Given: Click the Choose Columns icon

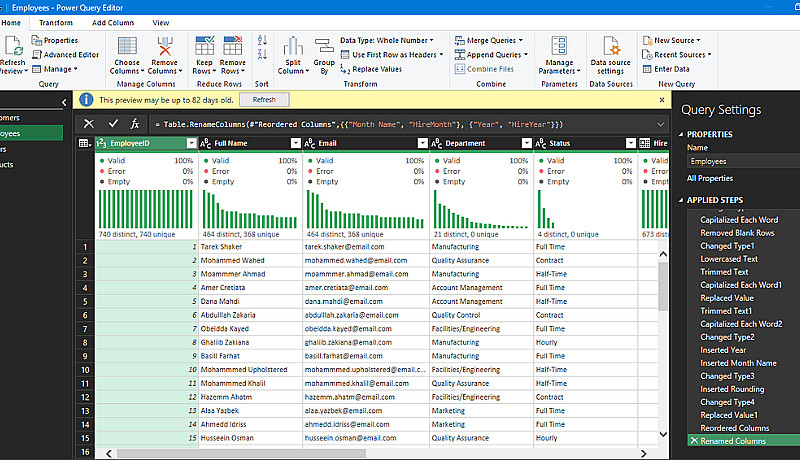Looking at the screenshot, I should (127, 46).
